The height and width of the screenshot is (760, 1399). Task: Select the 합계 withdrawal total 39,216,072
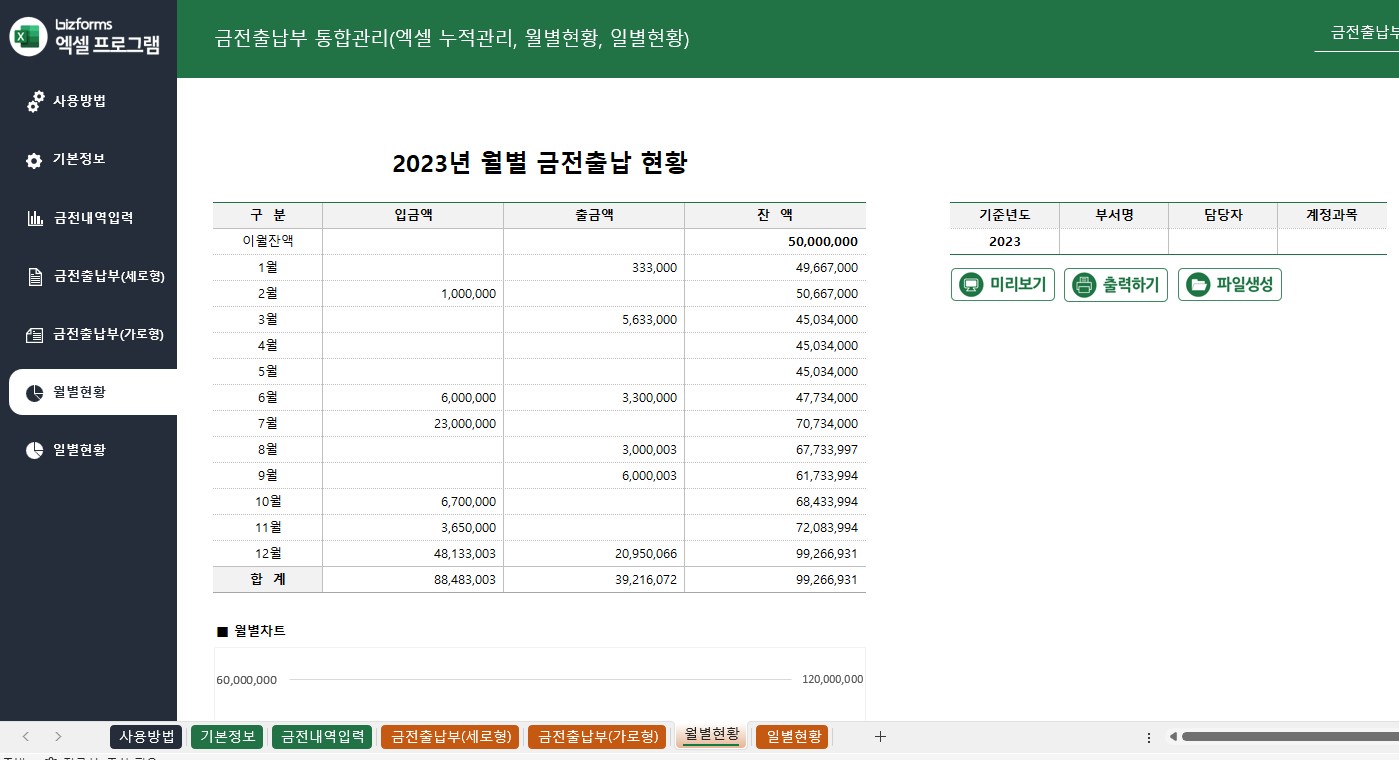pyautogui.click(x=594, y=580)
